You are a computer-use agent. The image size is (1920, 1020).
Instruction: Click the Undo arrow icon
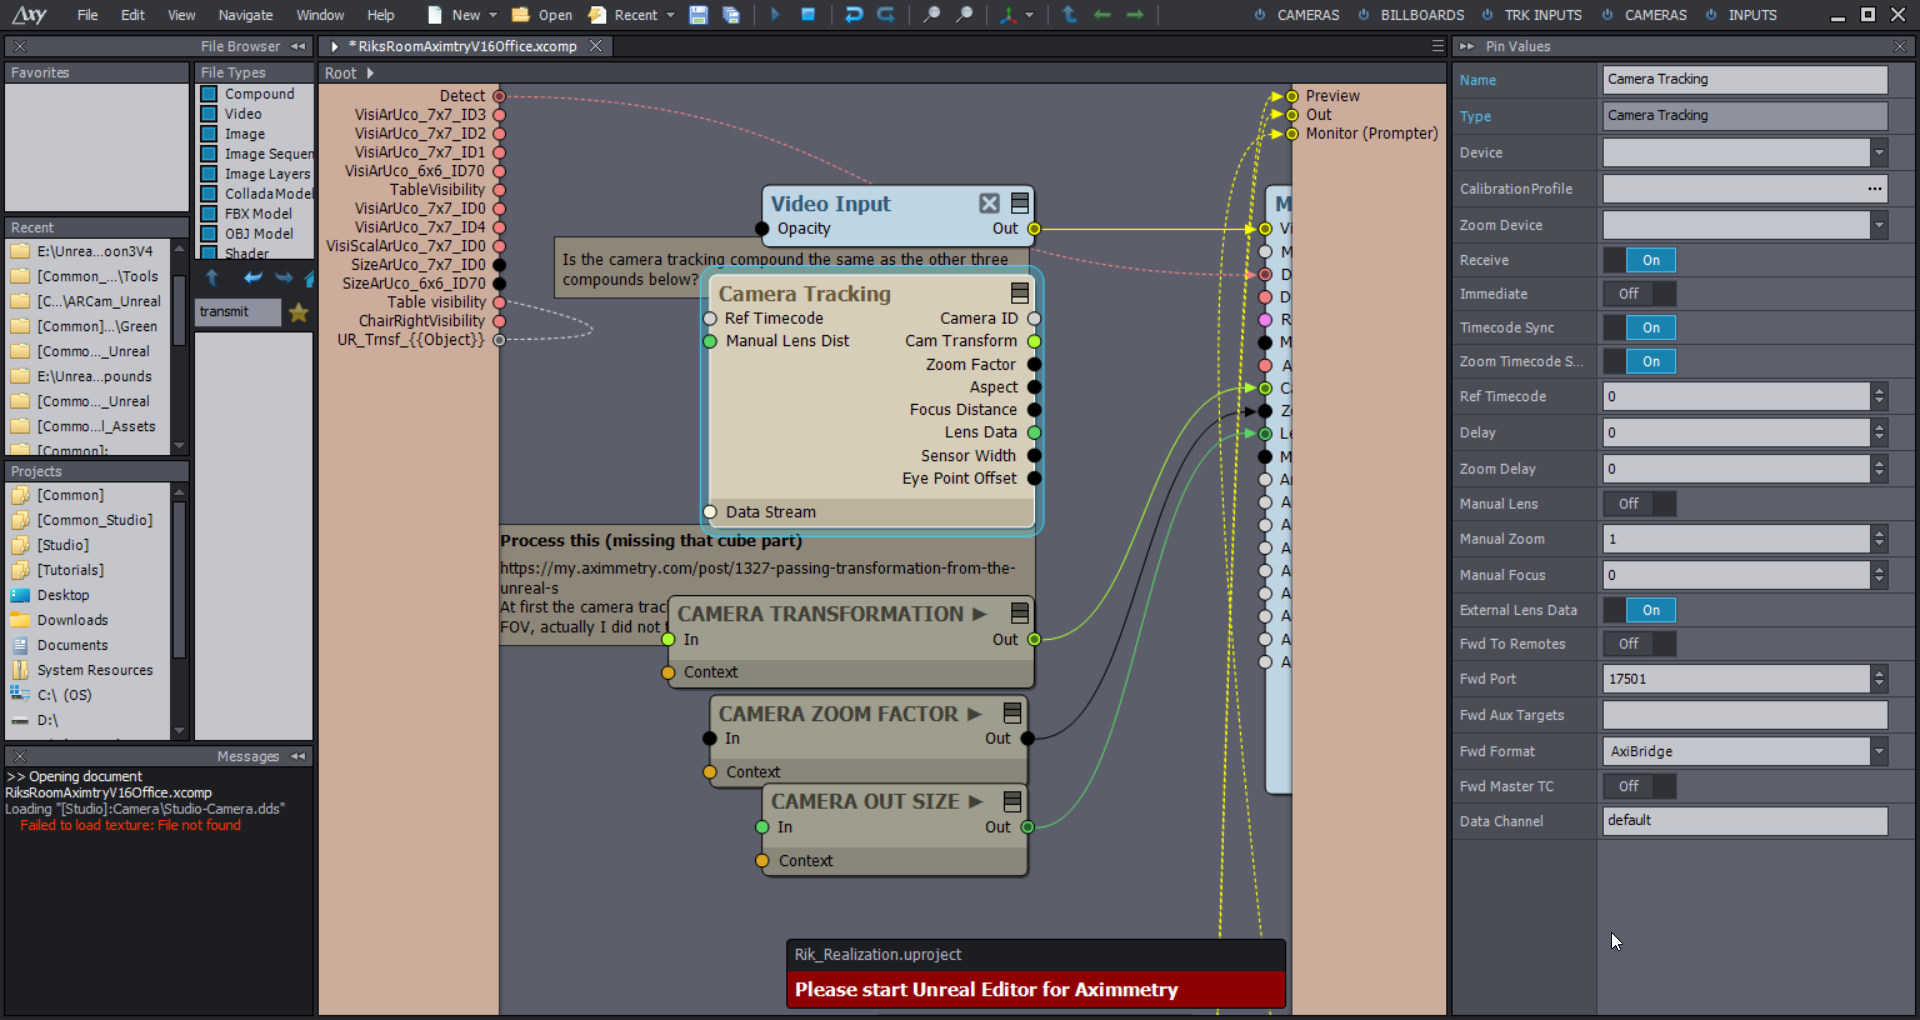point(854,15)
